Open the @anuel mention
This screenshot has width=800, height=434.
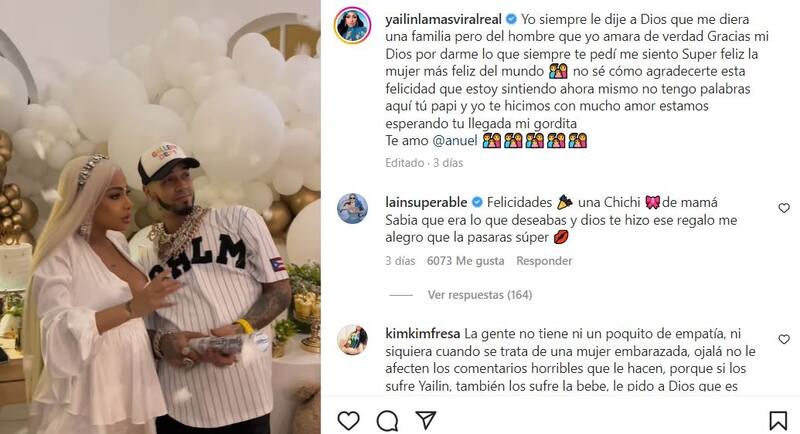pos(455,141)
